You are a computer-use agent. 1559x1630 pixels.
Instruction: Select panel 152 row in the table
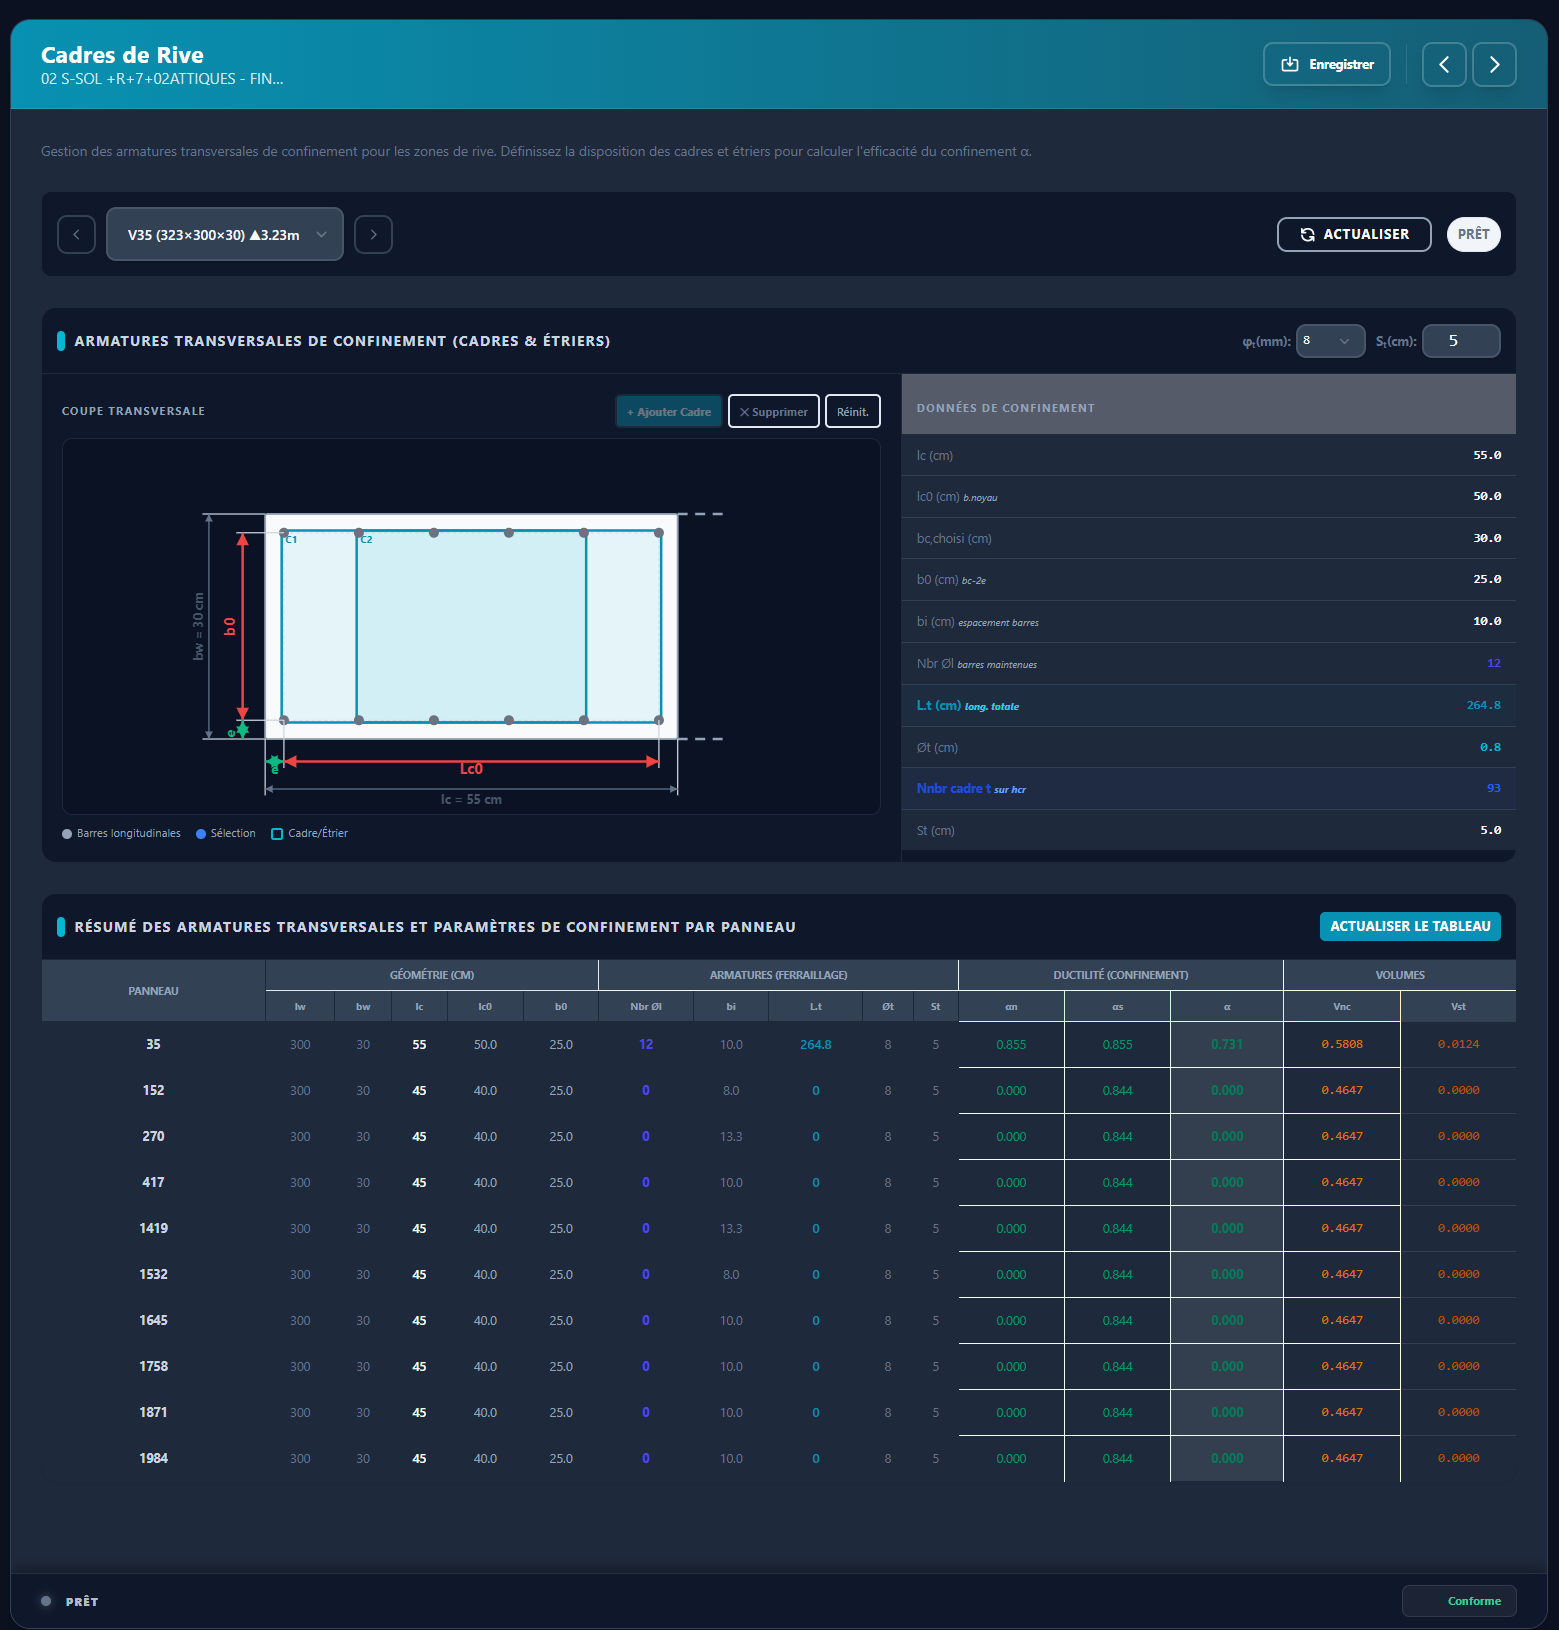(x=778, y=1090)
